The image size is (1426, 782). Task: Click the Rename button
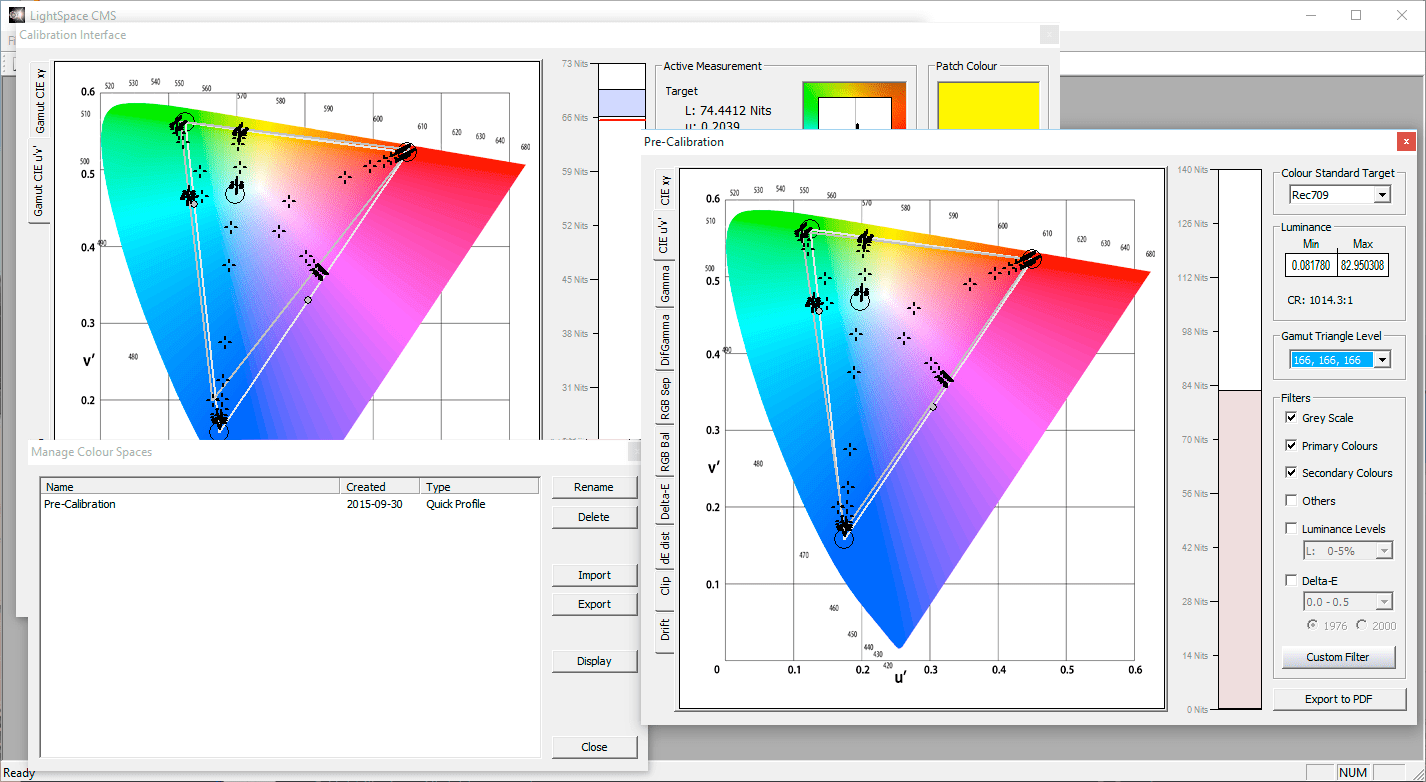(x=594, y=487)
